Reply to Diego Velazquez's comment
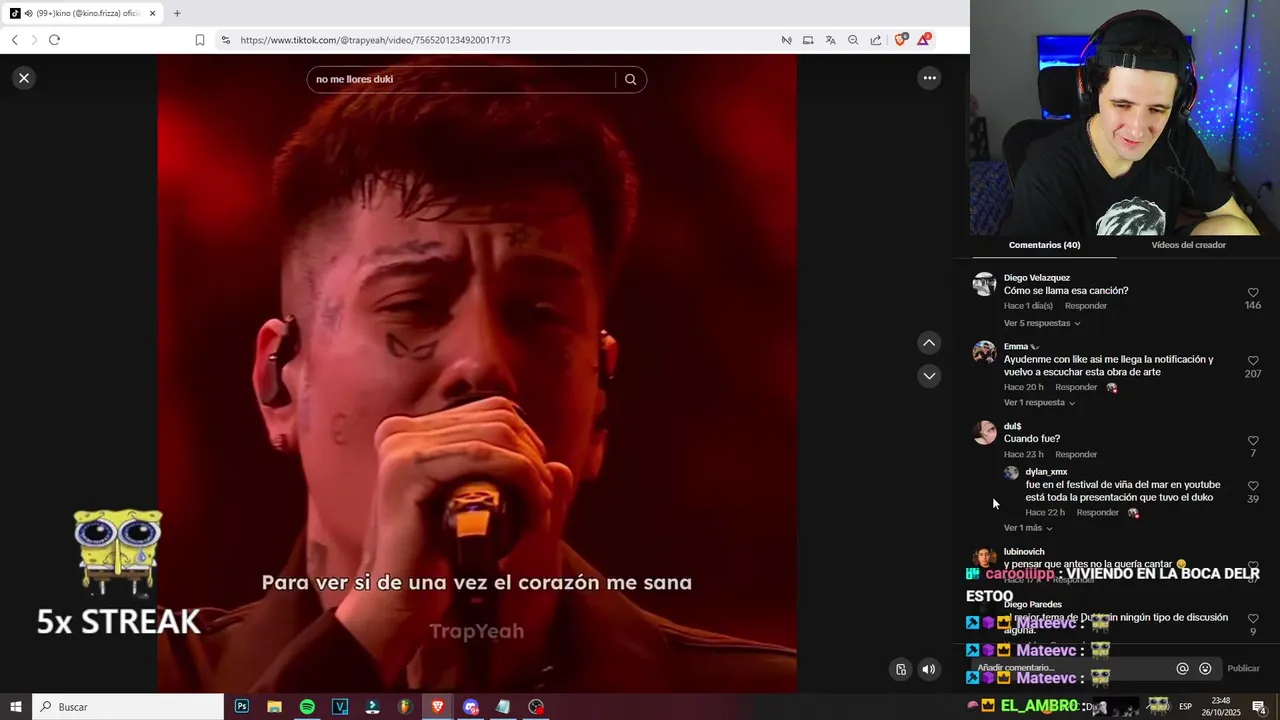Screen dimensions: 1280x720 point(1086,306)
